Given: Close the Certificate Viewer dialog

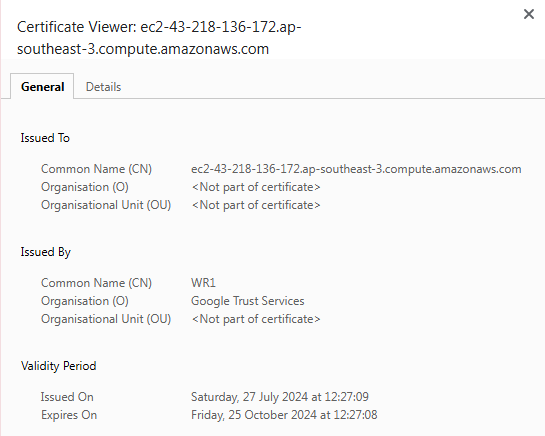Looking at the screenshot, I should (x=529, y=14).
